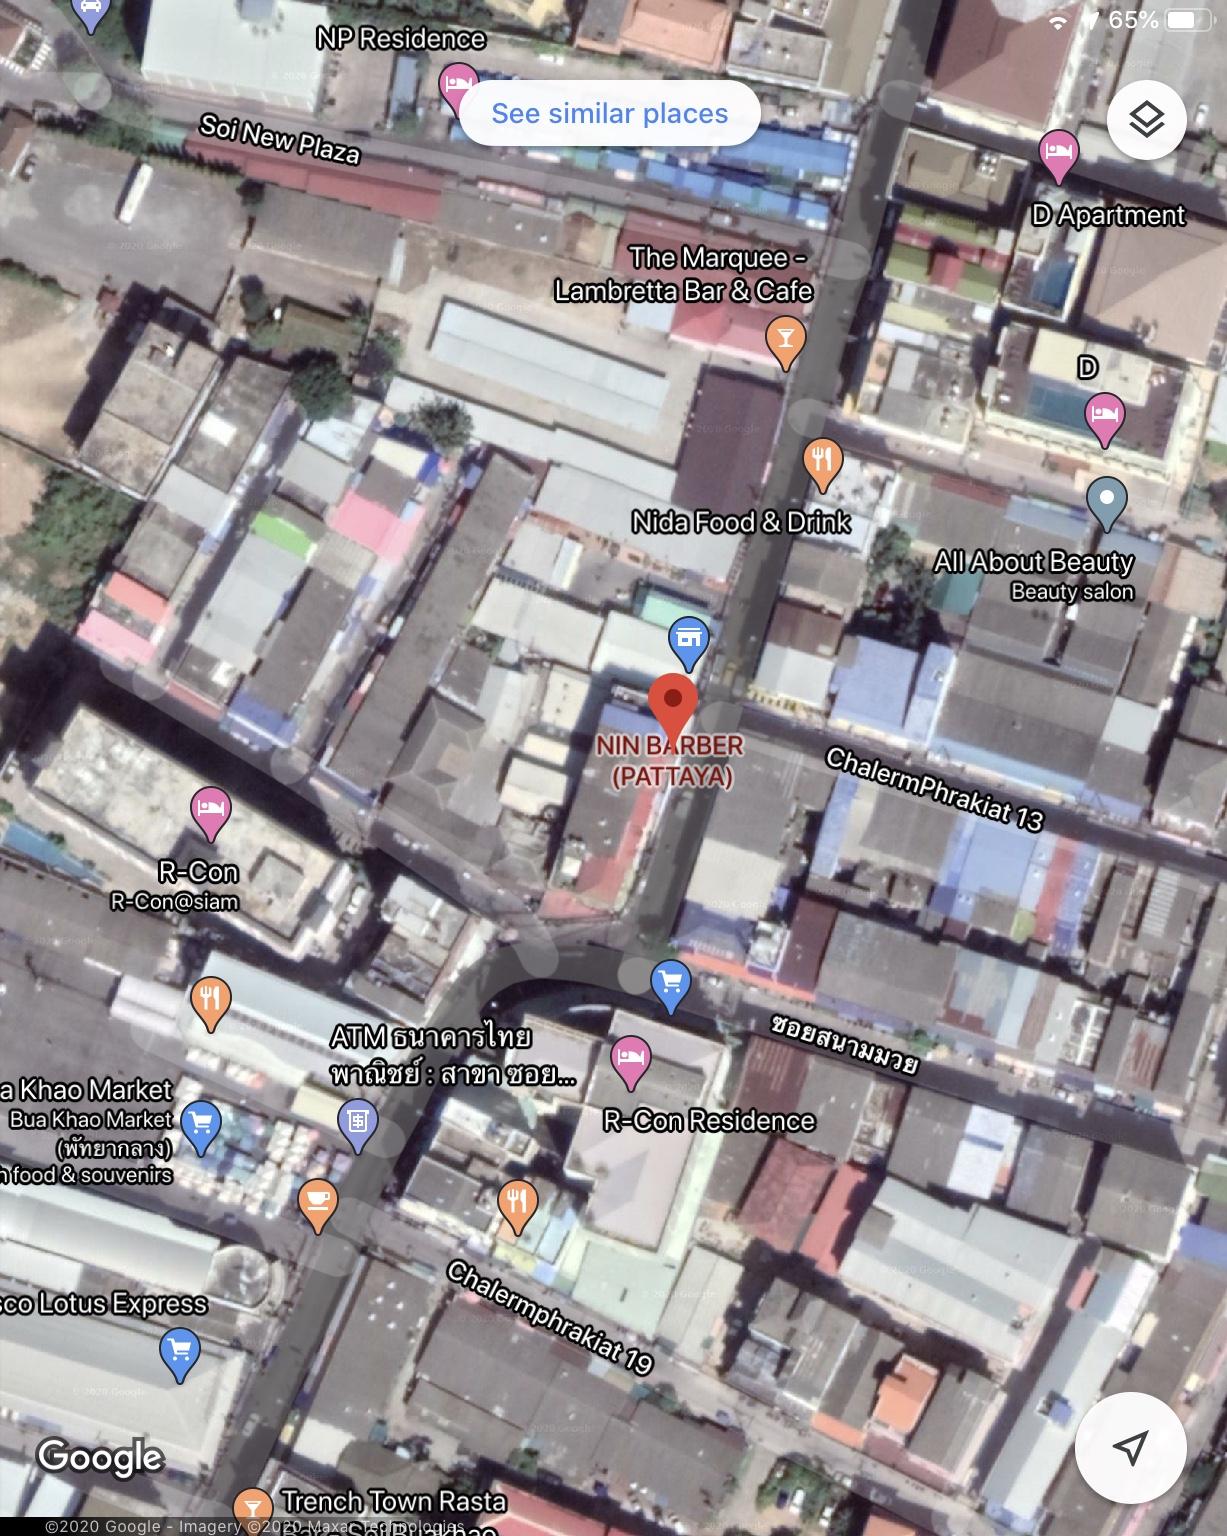This screenshot has width=1227, height=1536.
Task: Tap the ChalermPhrakiat 13 street label
Action: click(934, 789)
